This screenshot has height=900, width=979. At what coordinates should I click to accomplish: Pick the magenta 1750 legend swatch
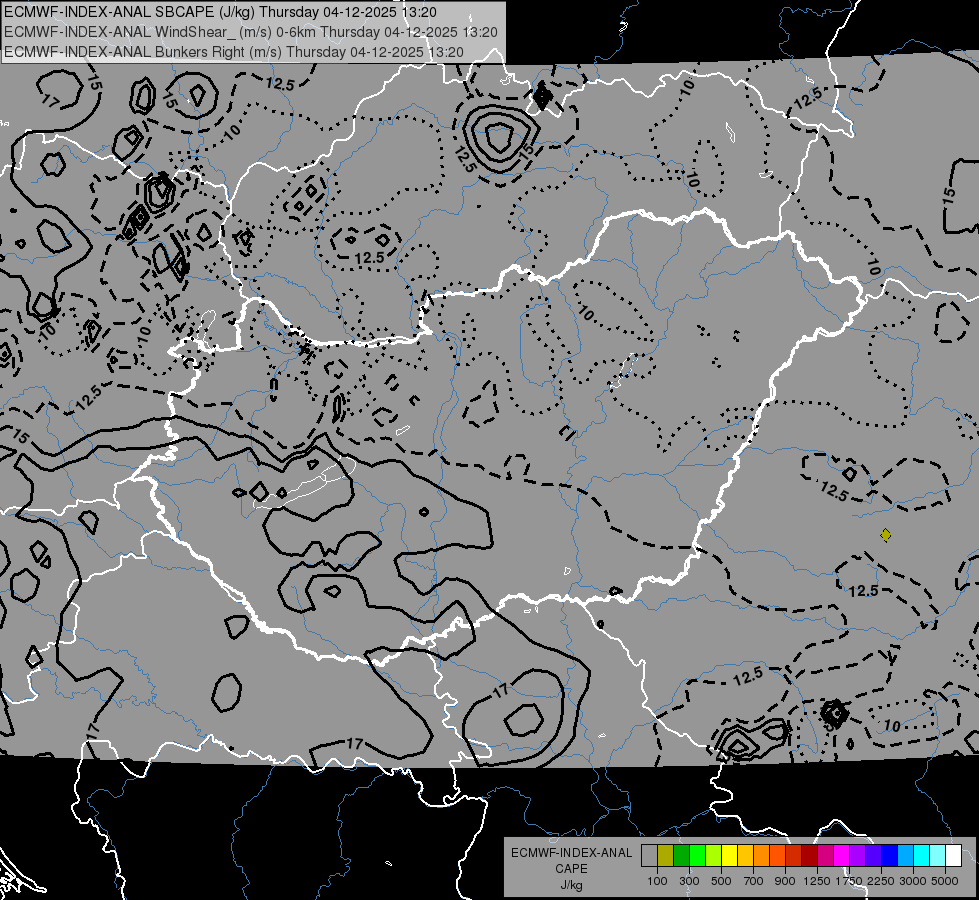click(x=842, y=856)
